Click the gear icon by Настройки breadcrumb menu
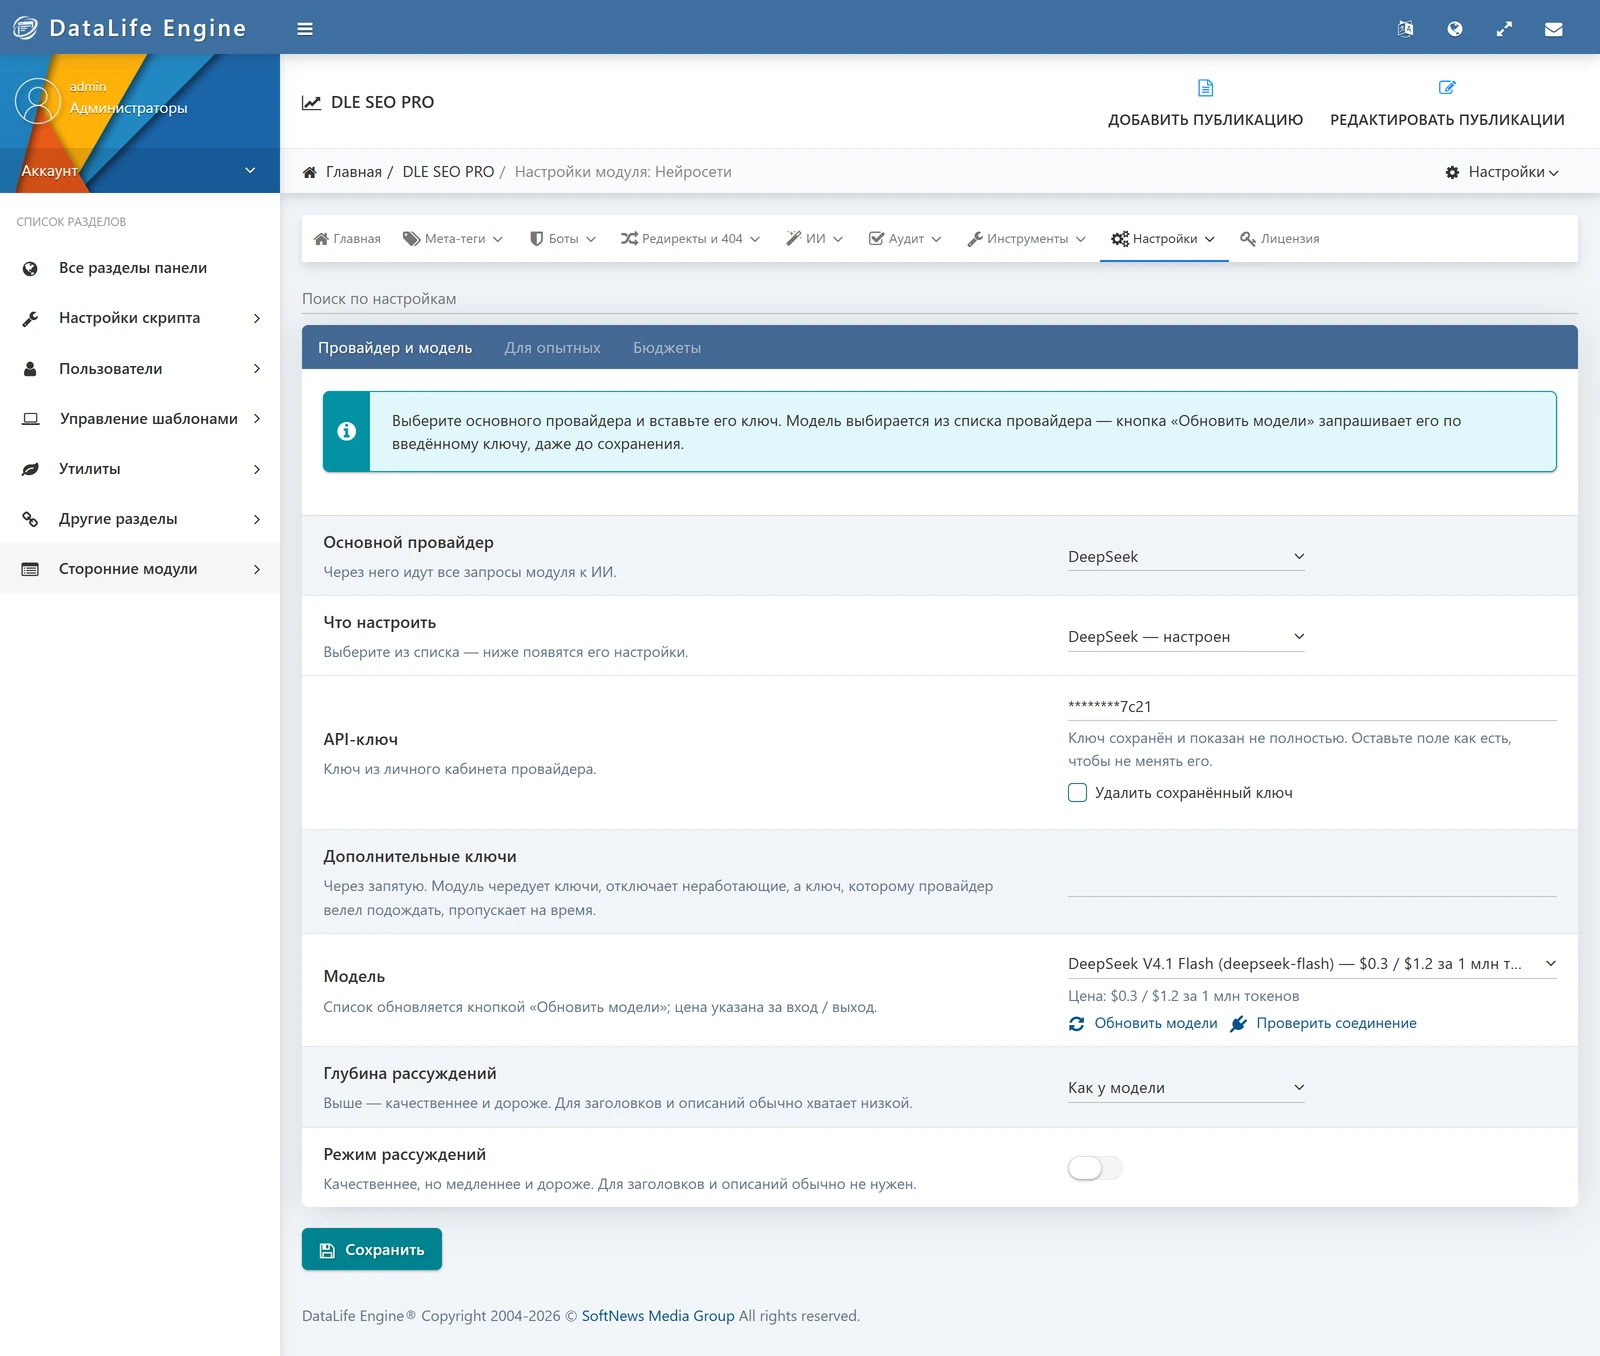This screenshot has height=1356, width=1600. [x=1452, y=173]
